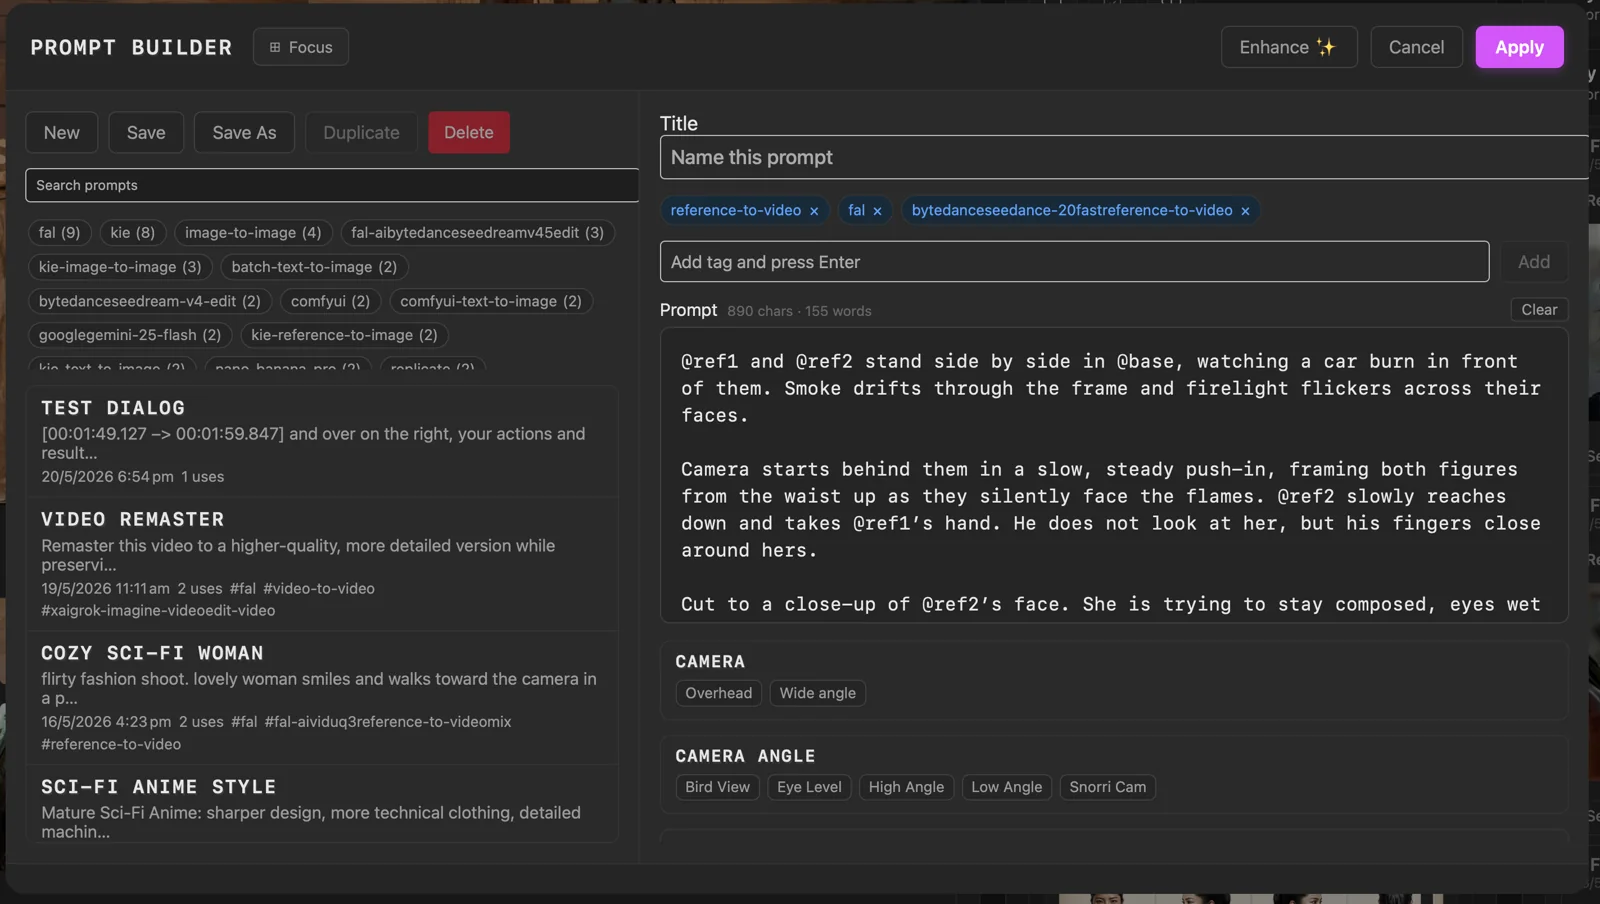Select the Snorri Cam chip
The image size is (1600, 904).
[x=1108, y=787]
